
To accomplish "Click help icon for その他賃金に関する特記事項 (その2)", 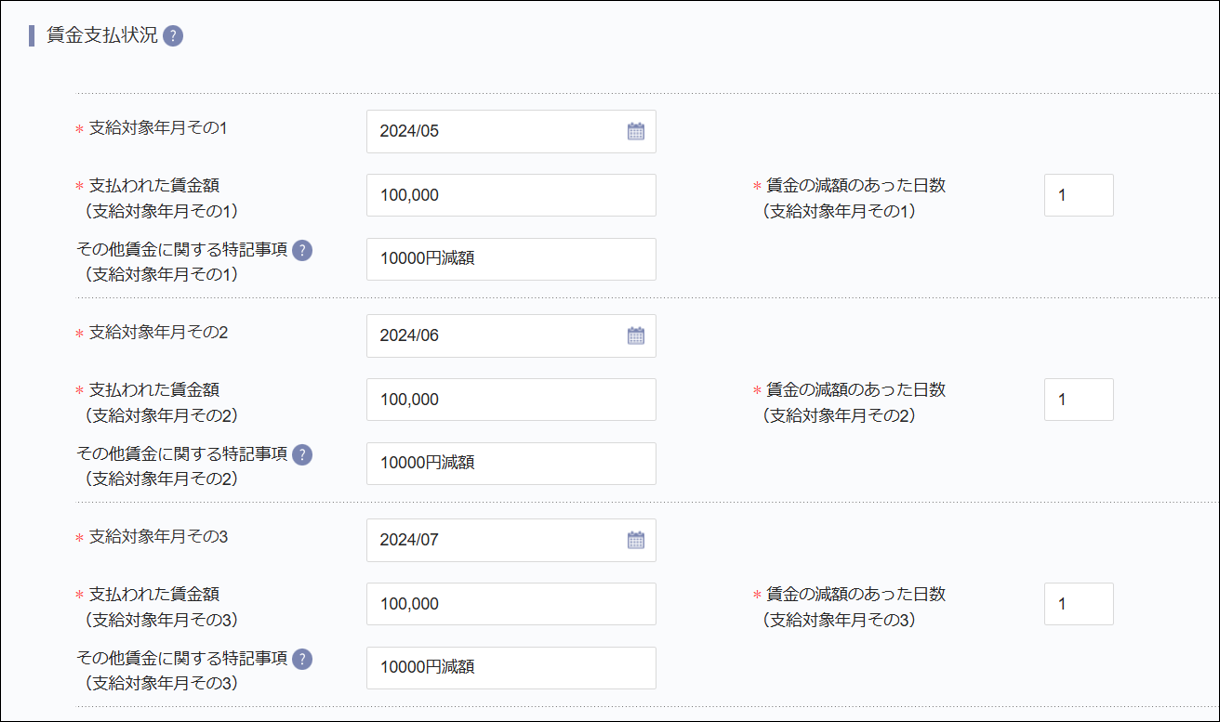I will pyautogui.click(x=302, y=454).
